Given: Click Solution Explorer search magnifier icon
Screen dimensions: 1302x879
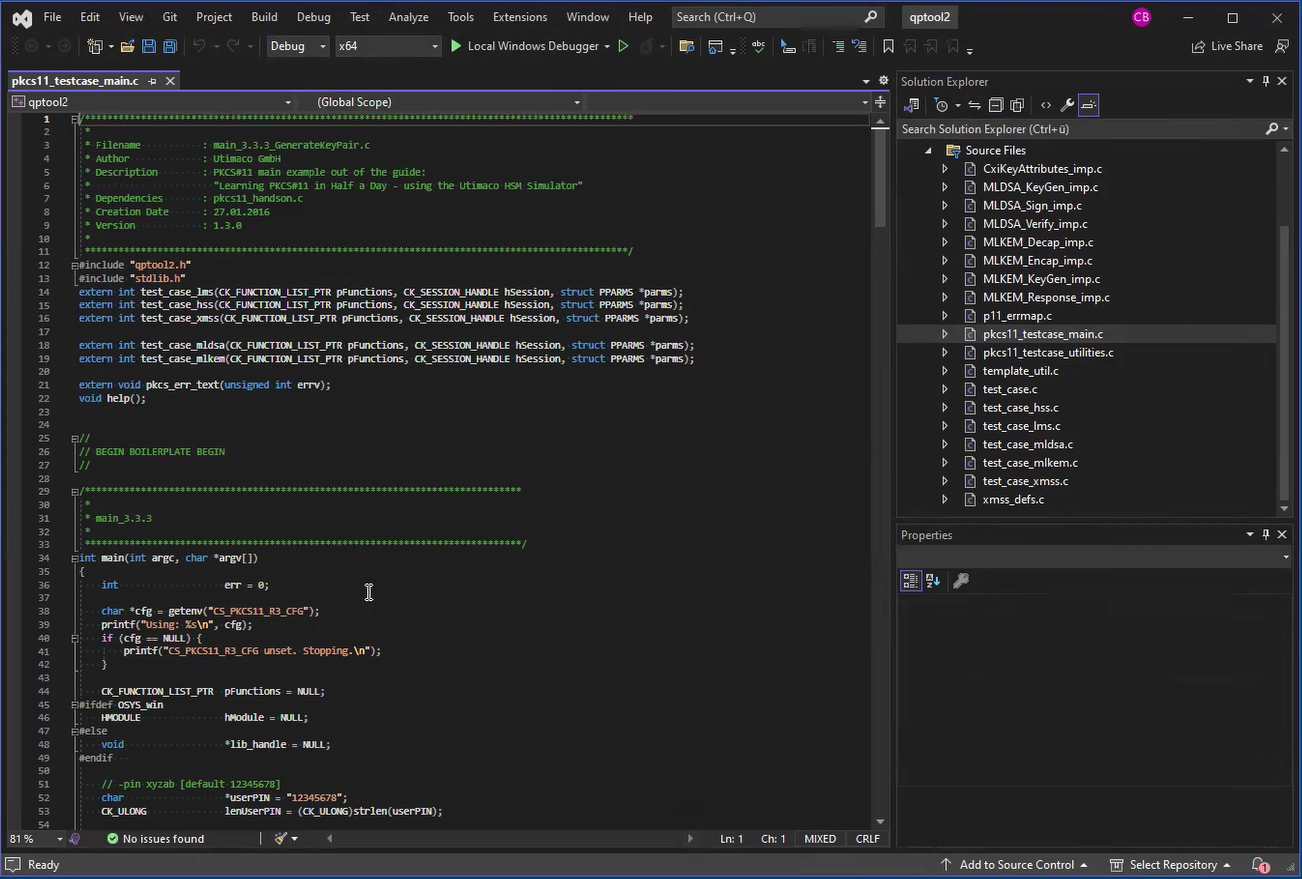Looking at the screenshot, I should pyautogui.click(x=1272, y=129).
